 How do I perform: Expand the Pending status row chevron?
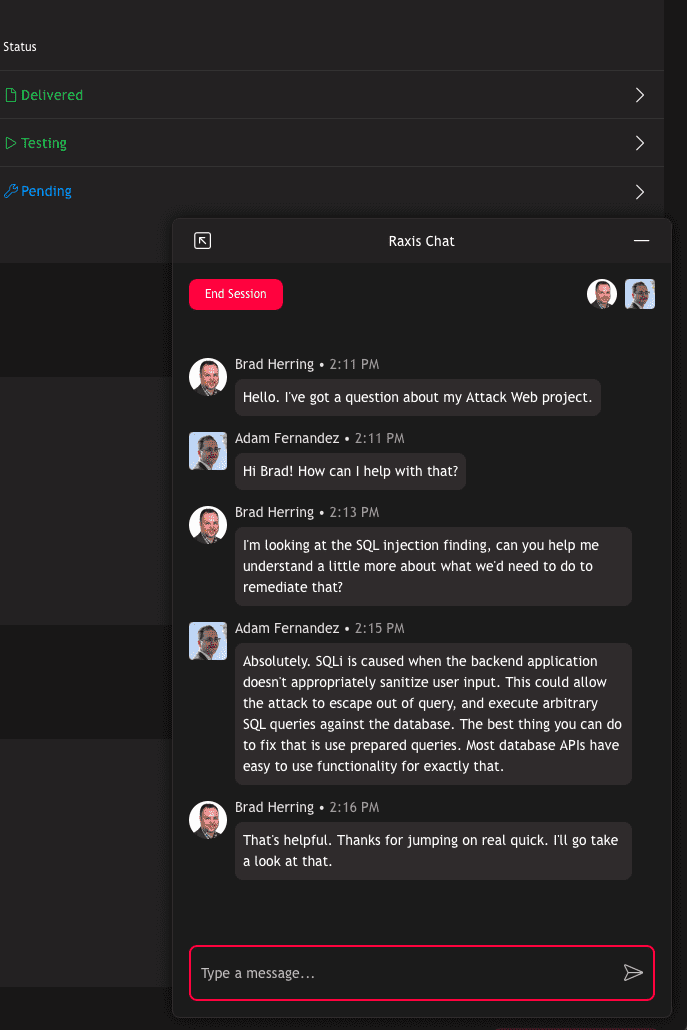coord(640,192)
